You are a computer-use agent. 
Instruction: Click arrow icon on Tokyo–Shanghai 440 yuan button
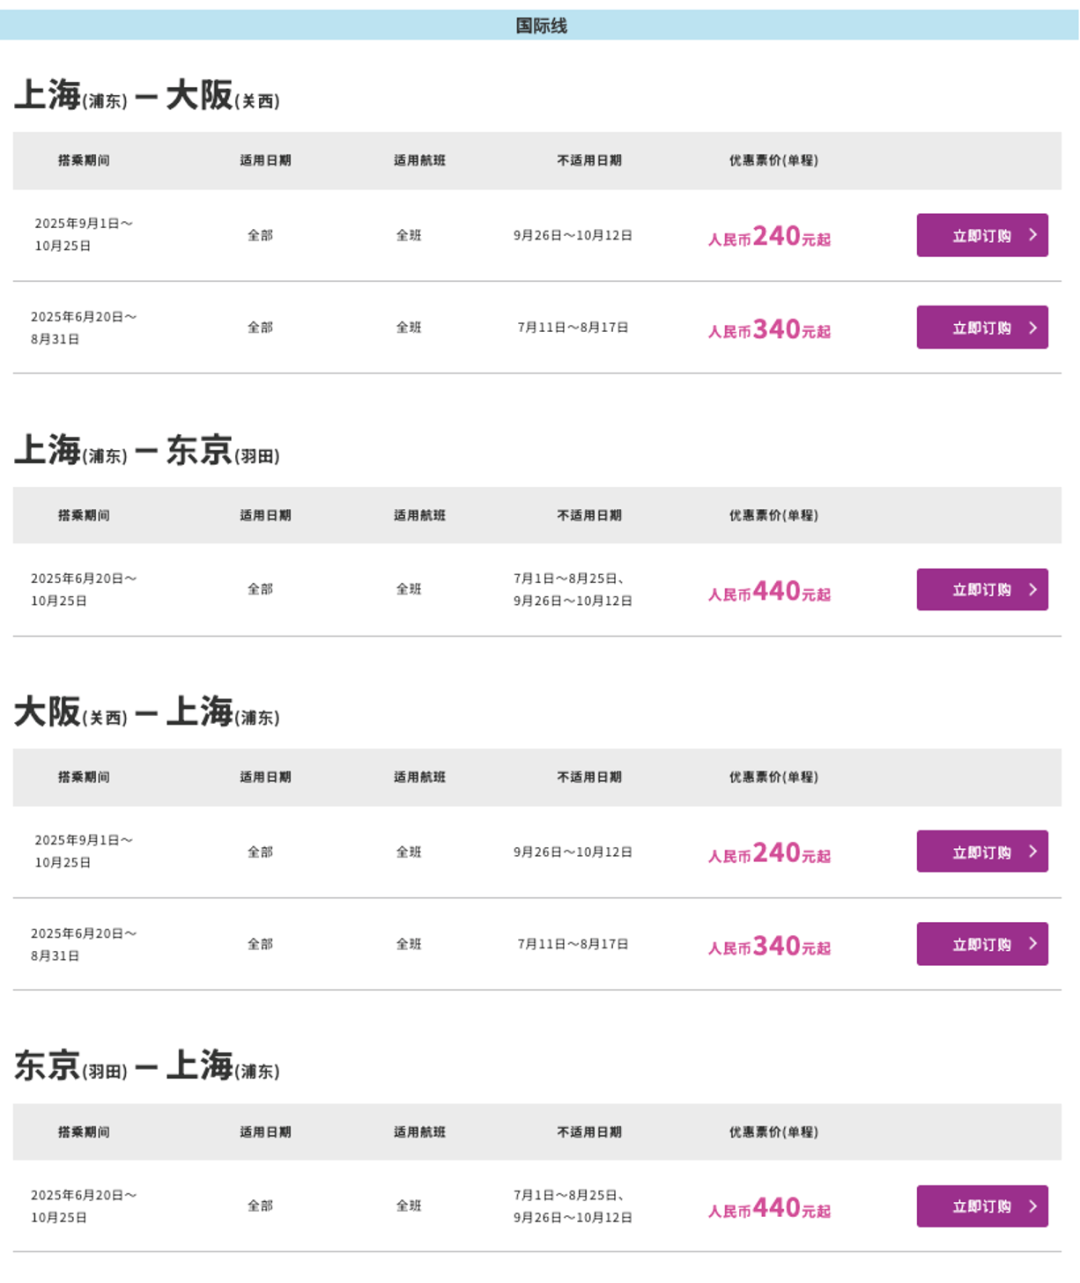pyautogui.click(x=1033, y=1206)
